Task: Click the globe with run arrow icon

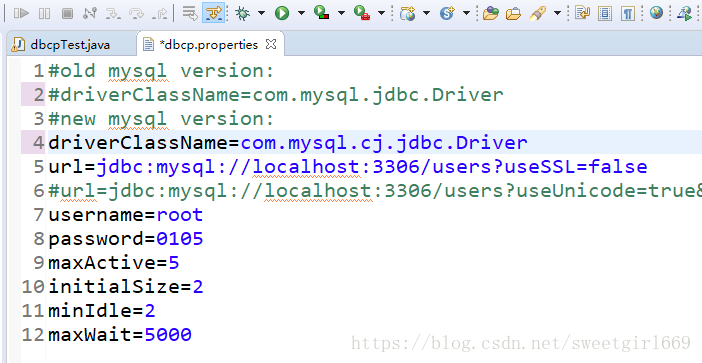Action: click(685, 13)
